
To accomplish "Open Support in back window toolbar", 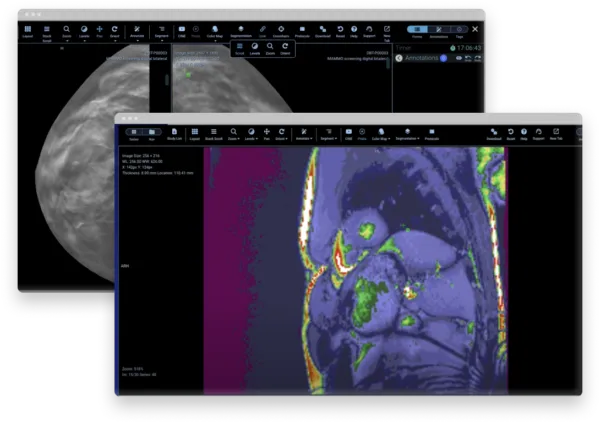I will pos(369,31).
